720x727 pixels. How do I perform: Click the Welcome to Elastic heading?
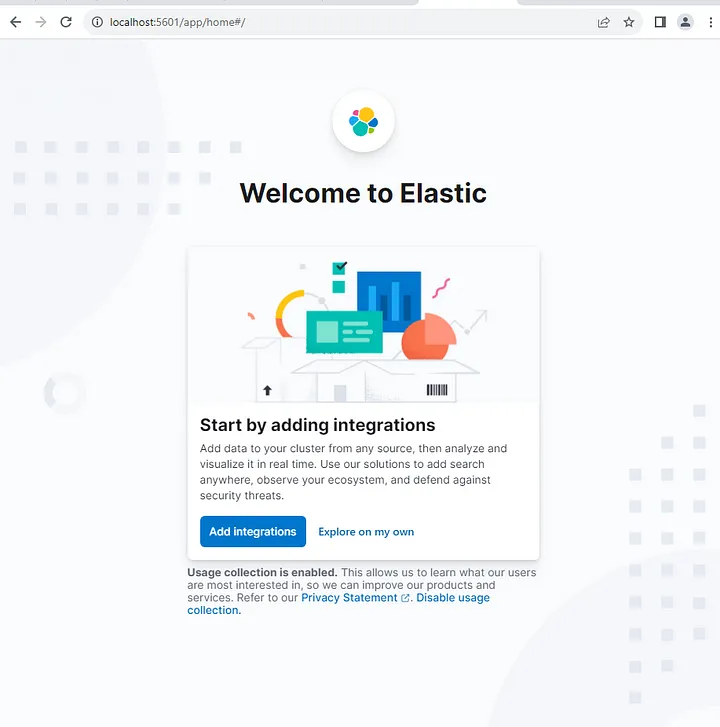pyautogui.click(x=363, y=193)
